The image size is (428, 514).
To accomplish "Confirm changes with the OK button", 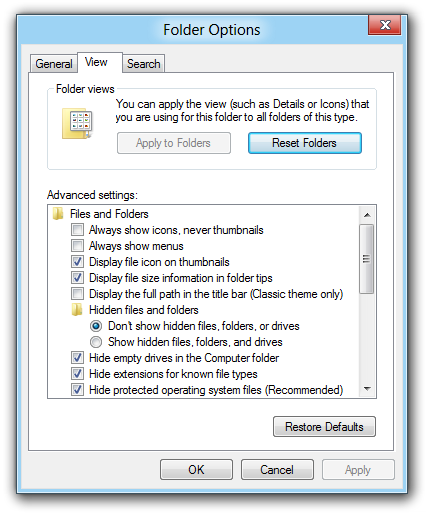I will click(196, 470).
